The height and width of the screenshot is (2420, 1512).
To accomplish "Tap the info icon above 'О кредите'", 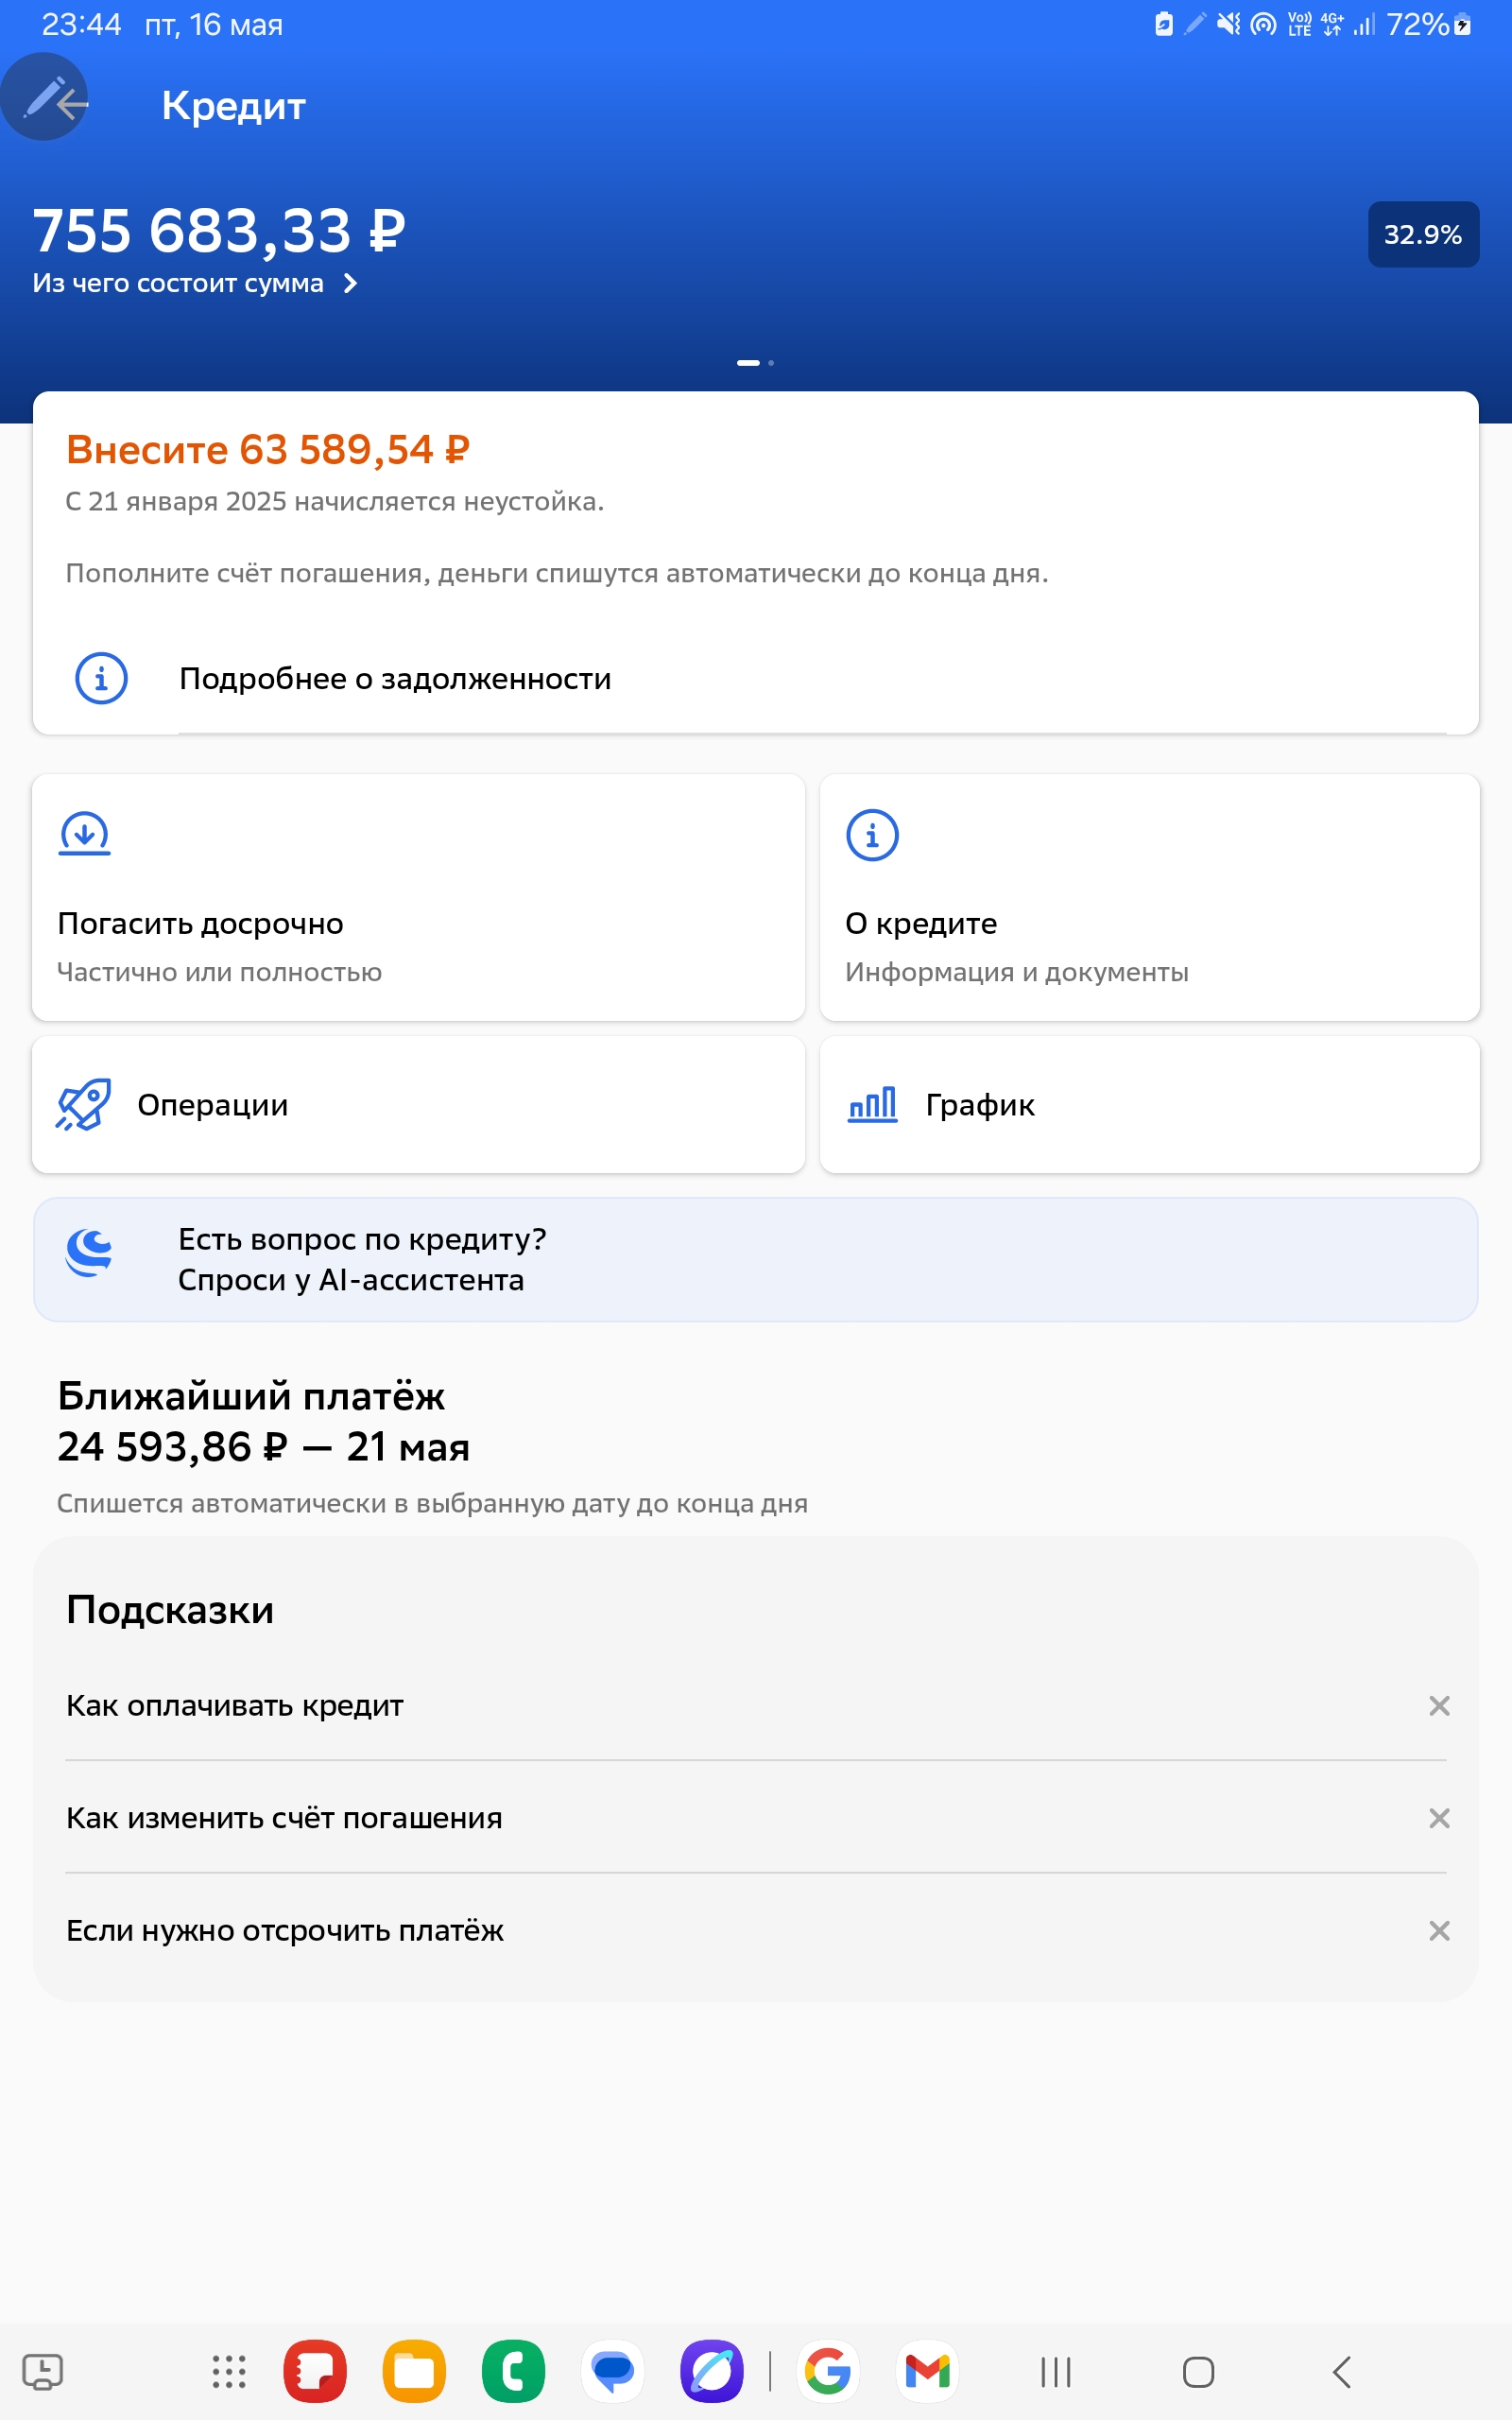I will click(872, 835).
